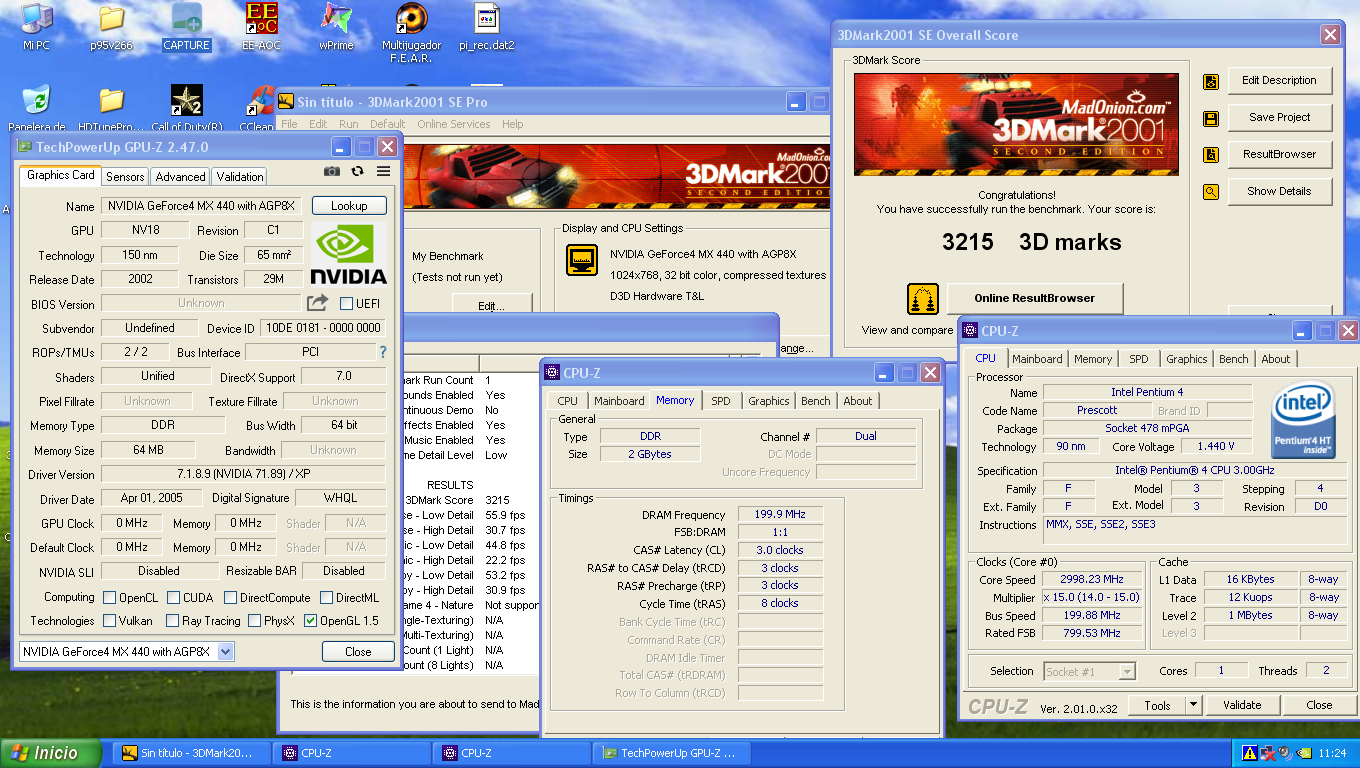Open Multijugador F.E.A.R. desktop shortcut
This screenshot has height=768, width=1360.
(x=410, y=33)
